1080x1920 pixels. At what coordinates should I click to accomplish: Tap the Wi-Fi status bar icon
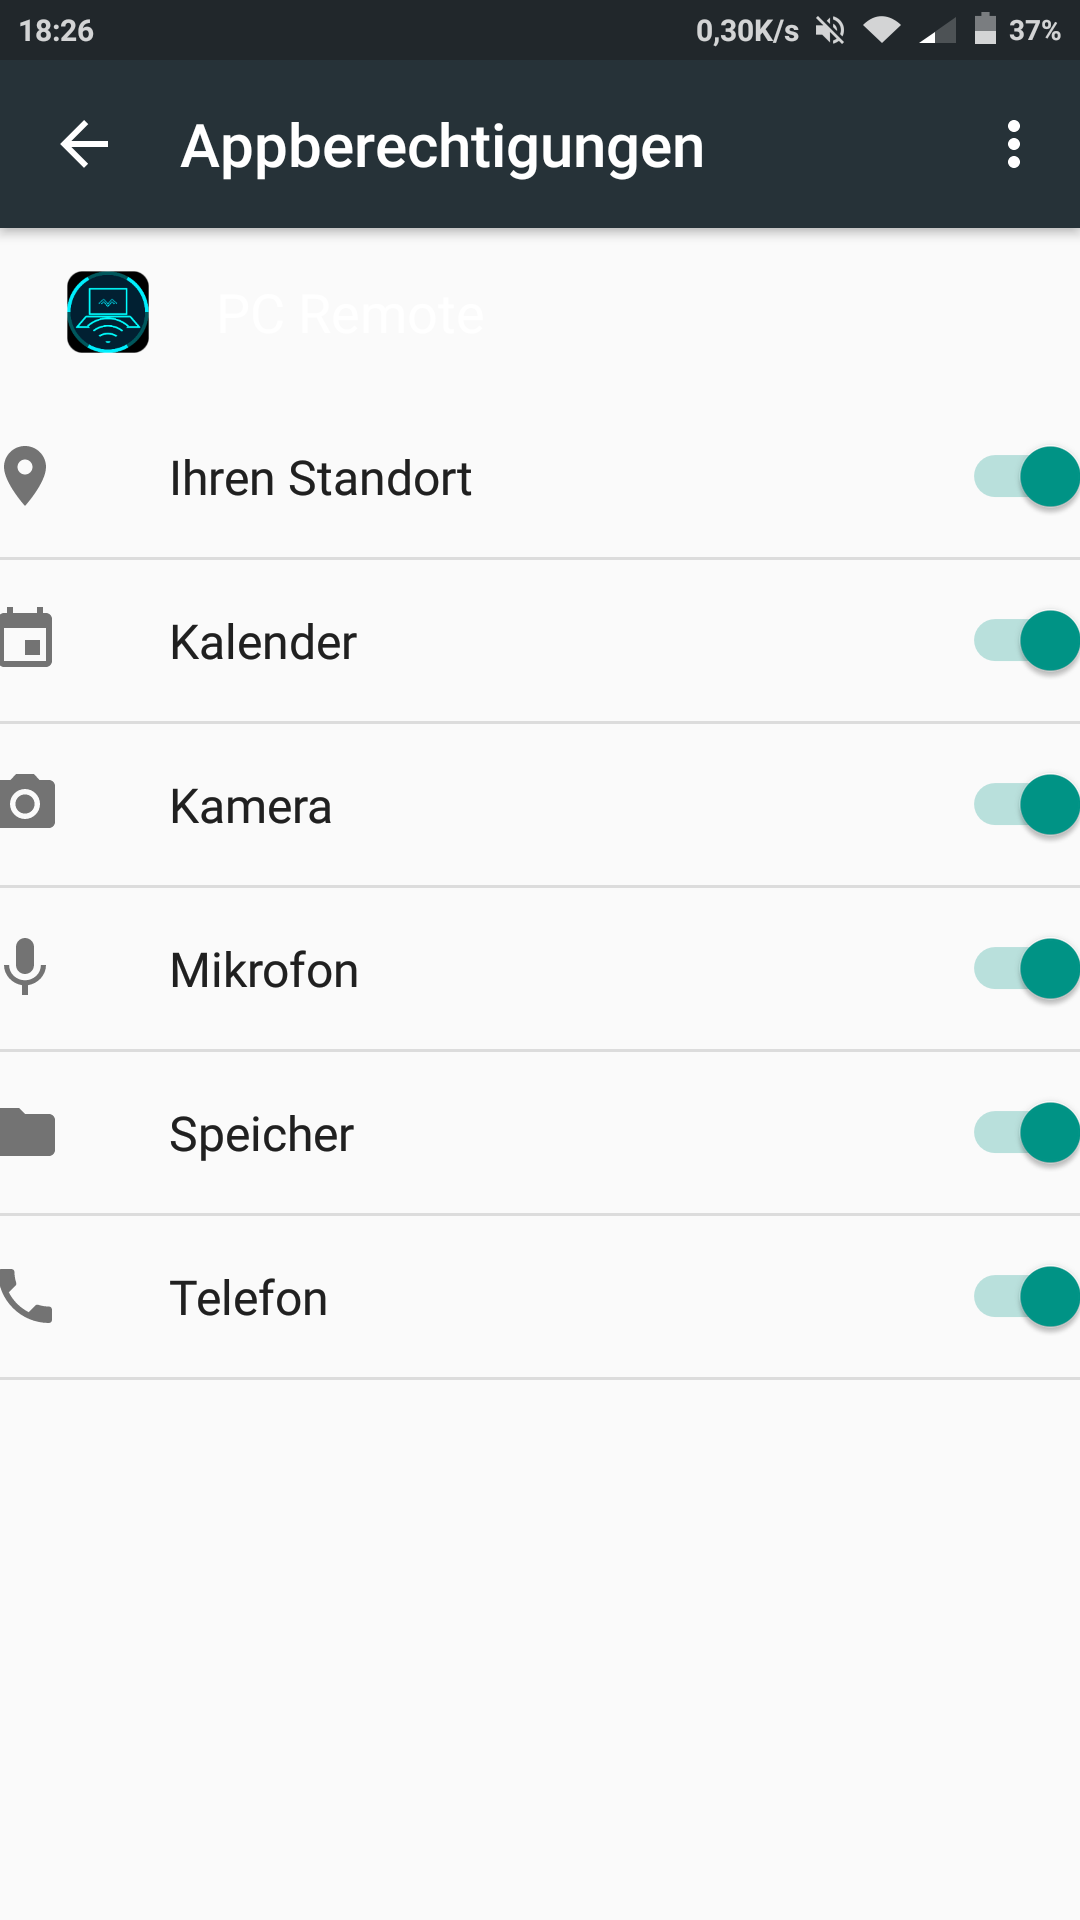[882, 30]
